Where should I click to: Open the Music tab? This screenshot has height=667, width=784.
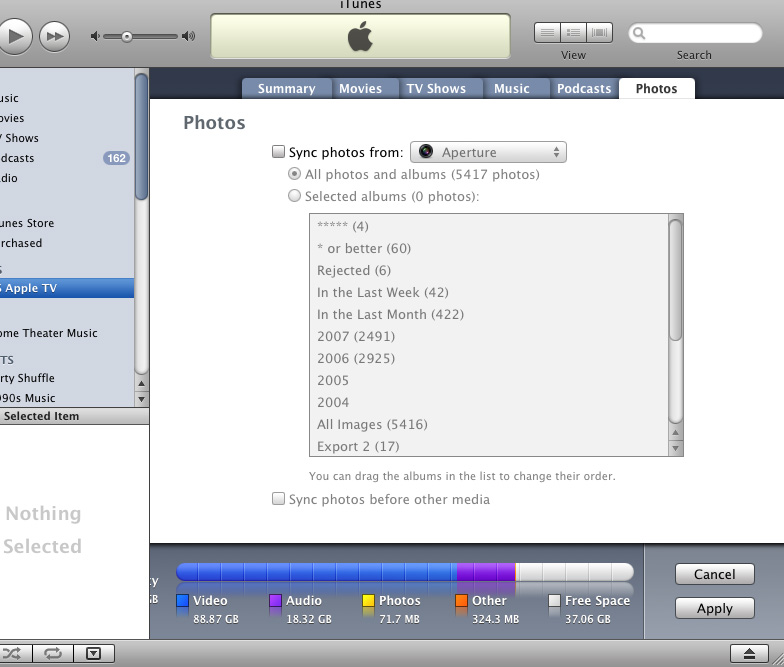coord(512,88)
